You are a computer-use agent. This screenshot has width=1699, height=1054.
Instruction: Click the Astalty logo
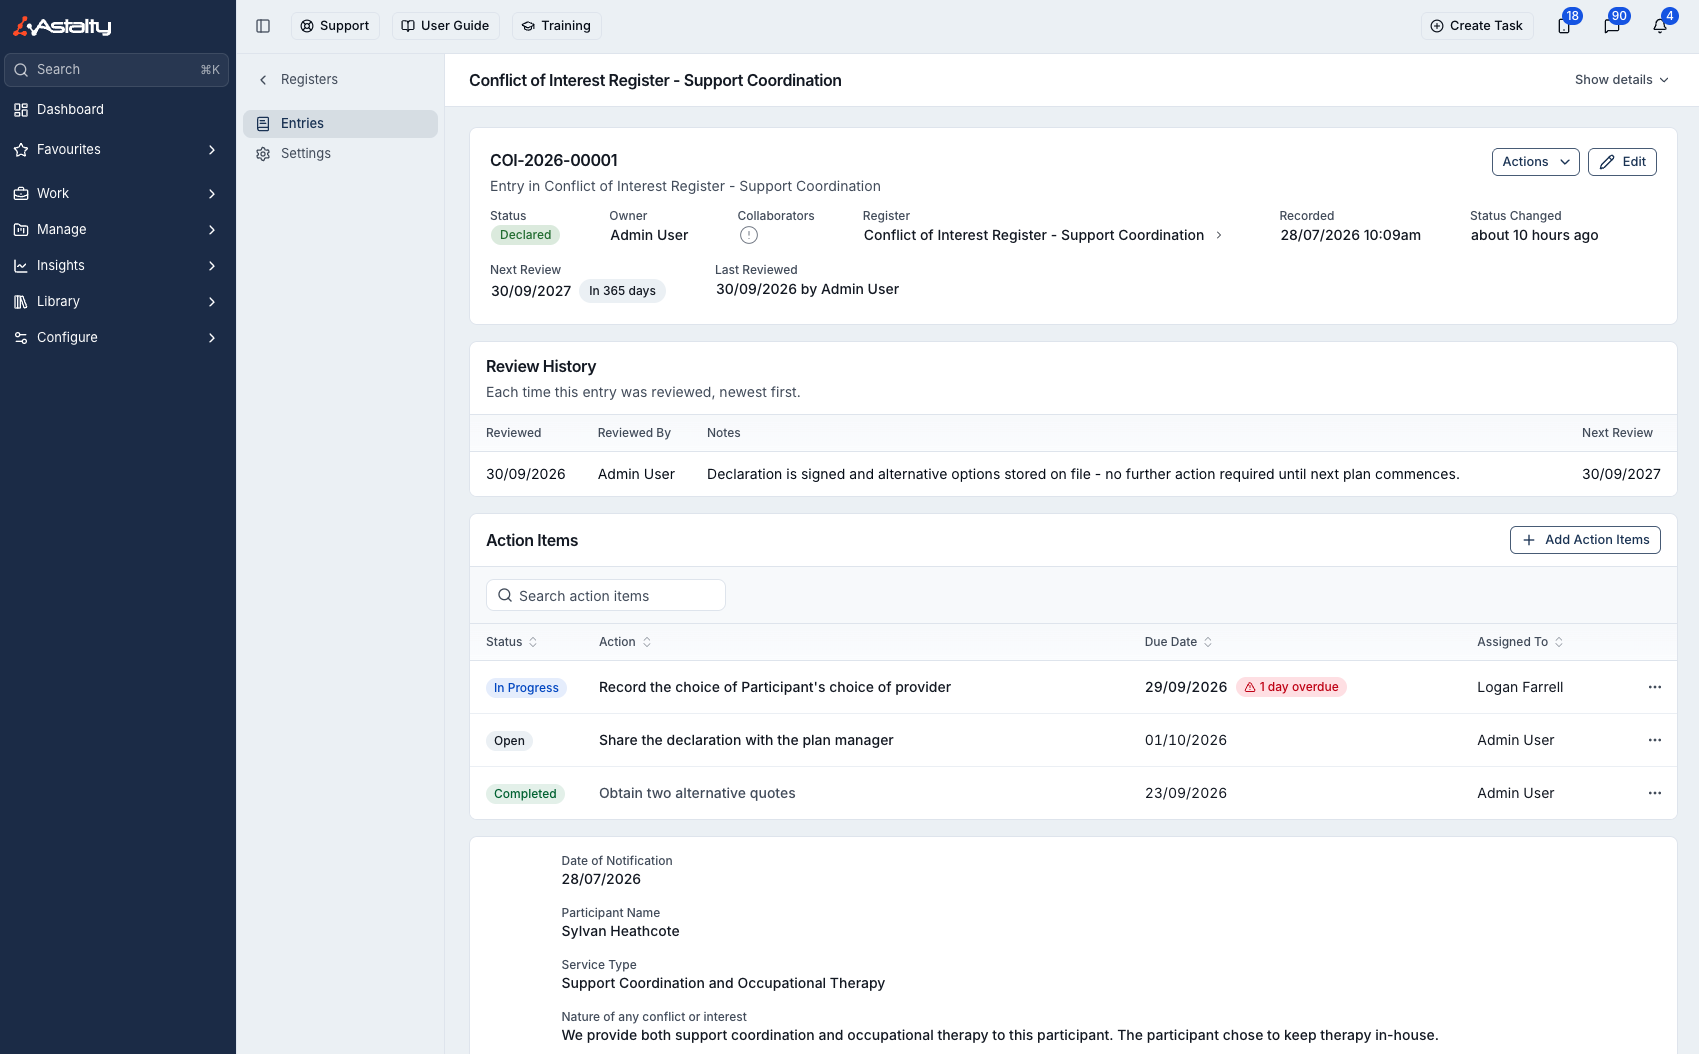62,26
